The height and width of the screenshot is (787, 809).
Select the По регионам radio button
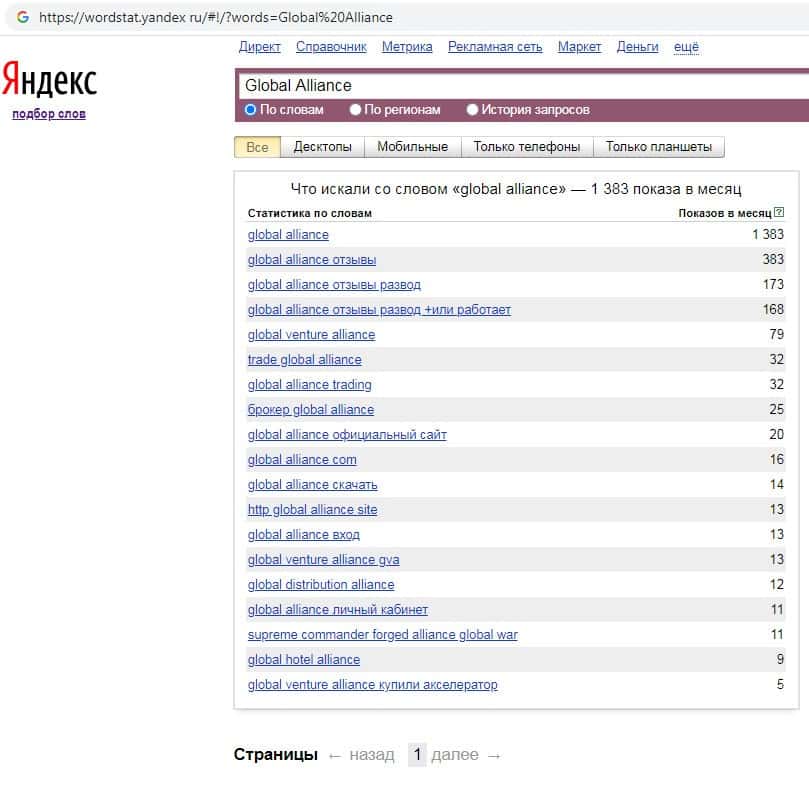(355, 110)
